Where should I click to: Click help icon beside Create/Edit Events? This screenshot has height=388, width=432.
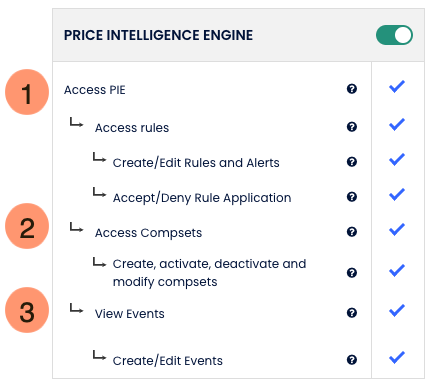(x=352, y=360)
